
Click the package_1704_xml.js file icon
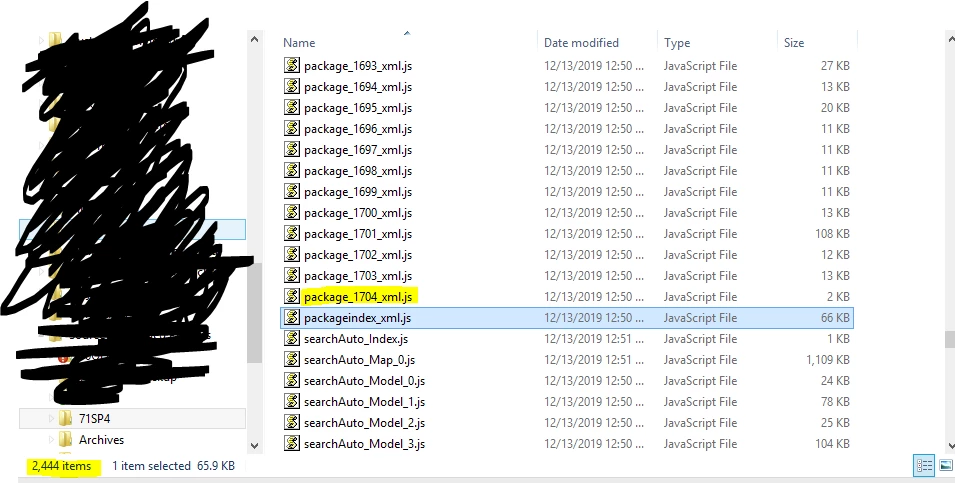(x=292, y=297)
